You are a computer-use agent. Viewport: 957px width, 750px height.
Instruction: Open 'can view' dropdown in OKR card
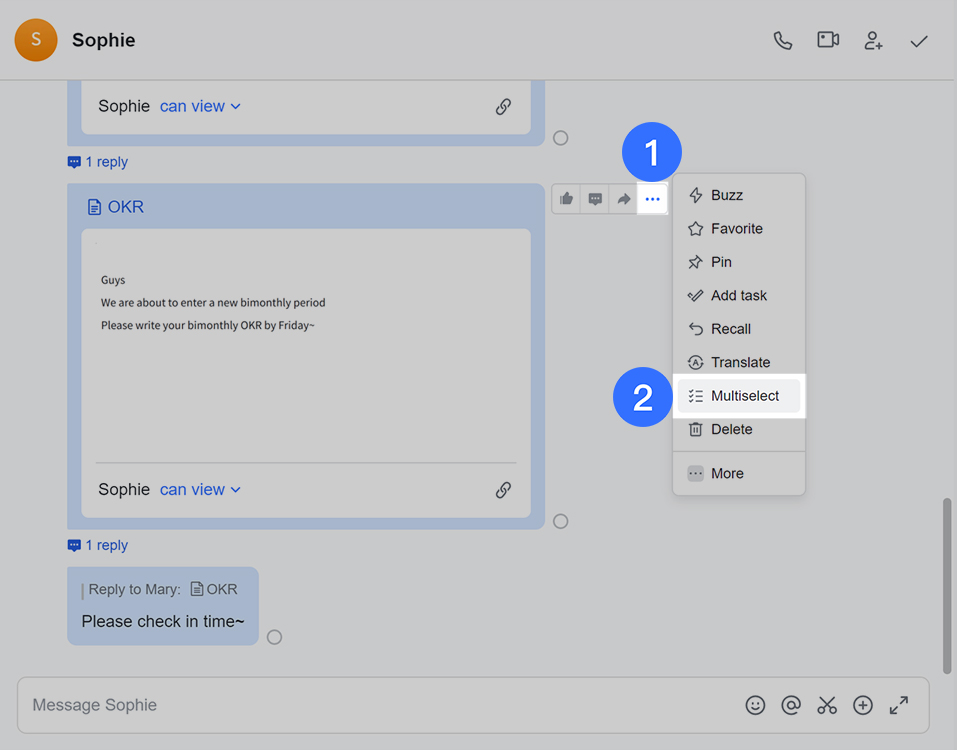tap(200, 490)
